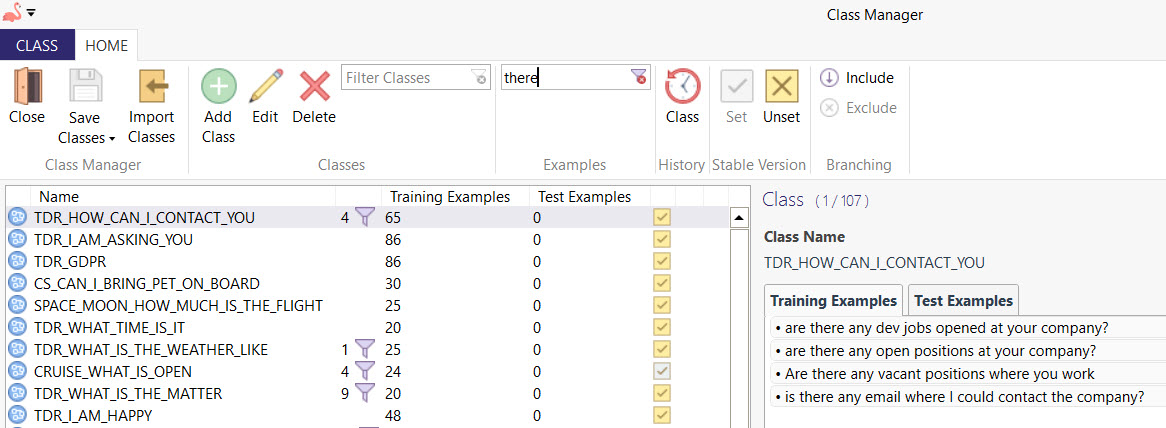
Task: Click the Close door icon
Action: [x=27, y=86]
